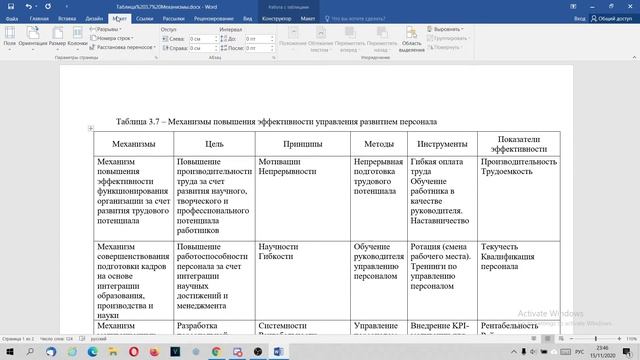This screenshot has height=360, width=640.
Task: Click the zoom slider handle
Action: 596,339
